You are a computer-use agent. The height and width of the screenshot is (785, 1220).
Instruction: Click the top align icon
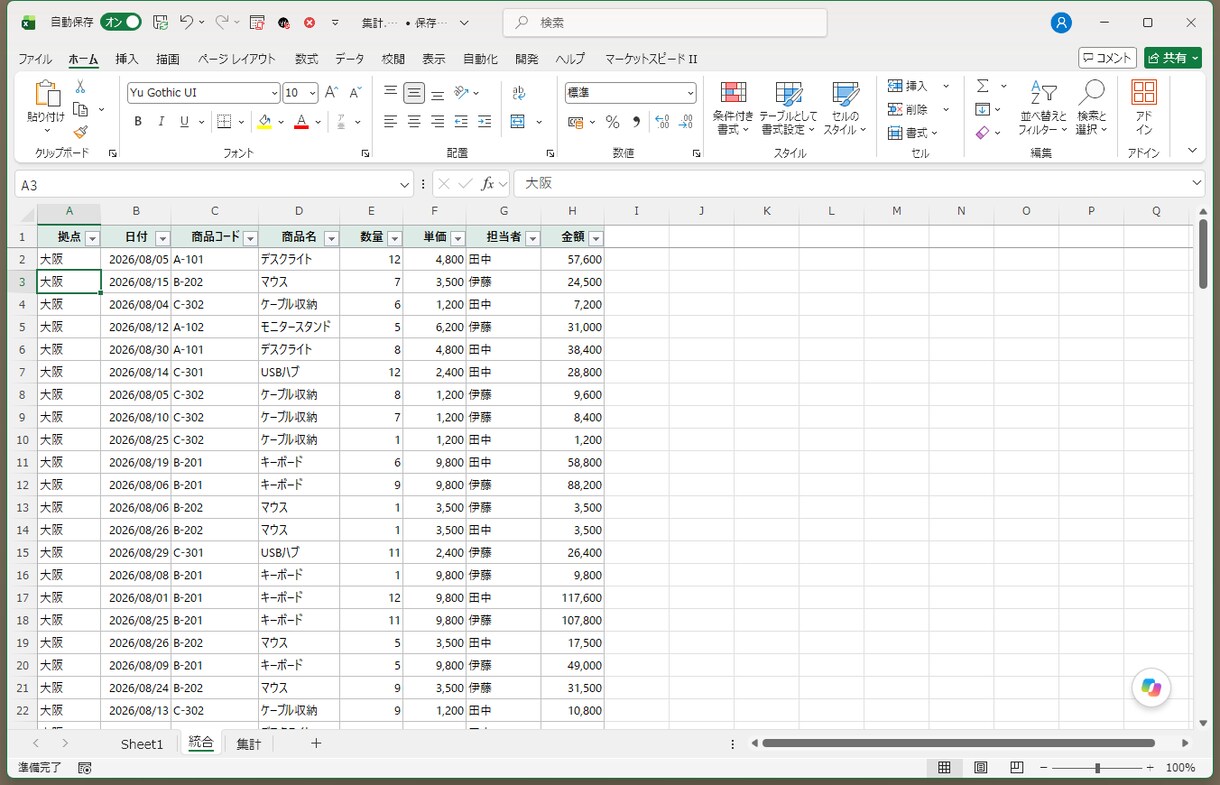pyautogui.click(x=391, y=93)
